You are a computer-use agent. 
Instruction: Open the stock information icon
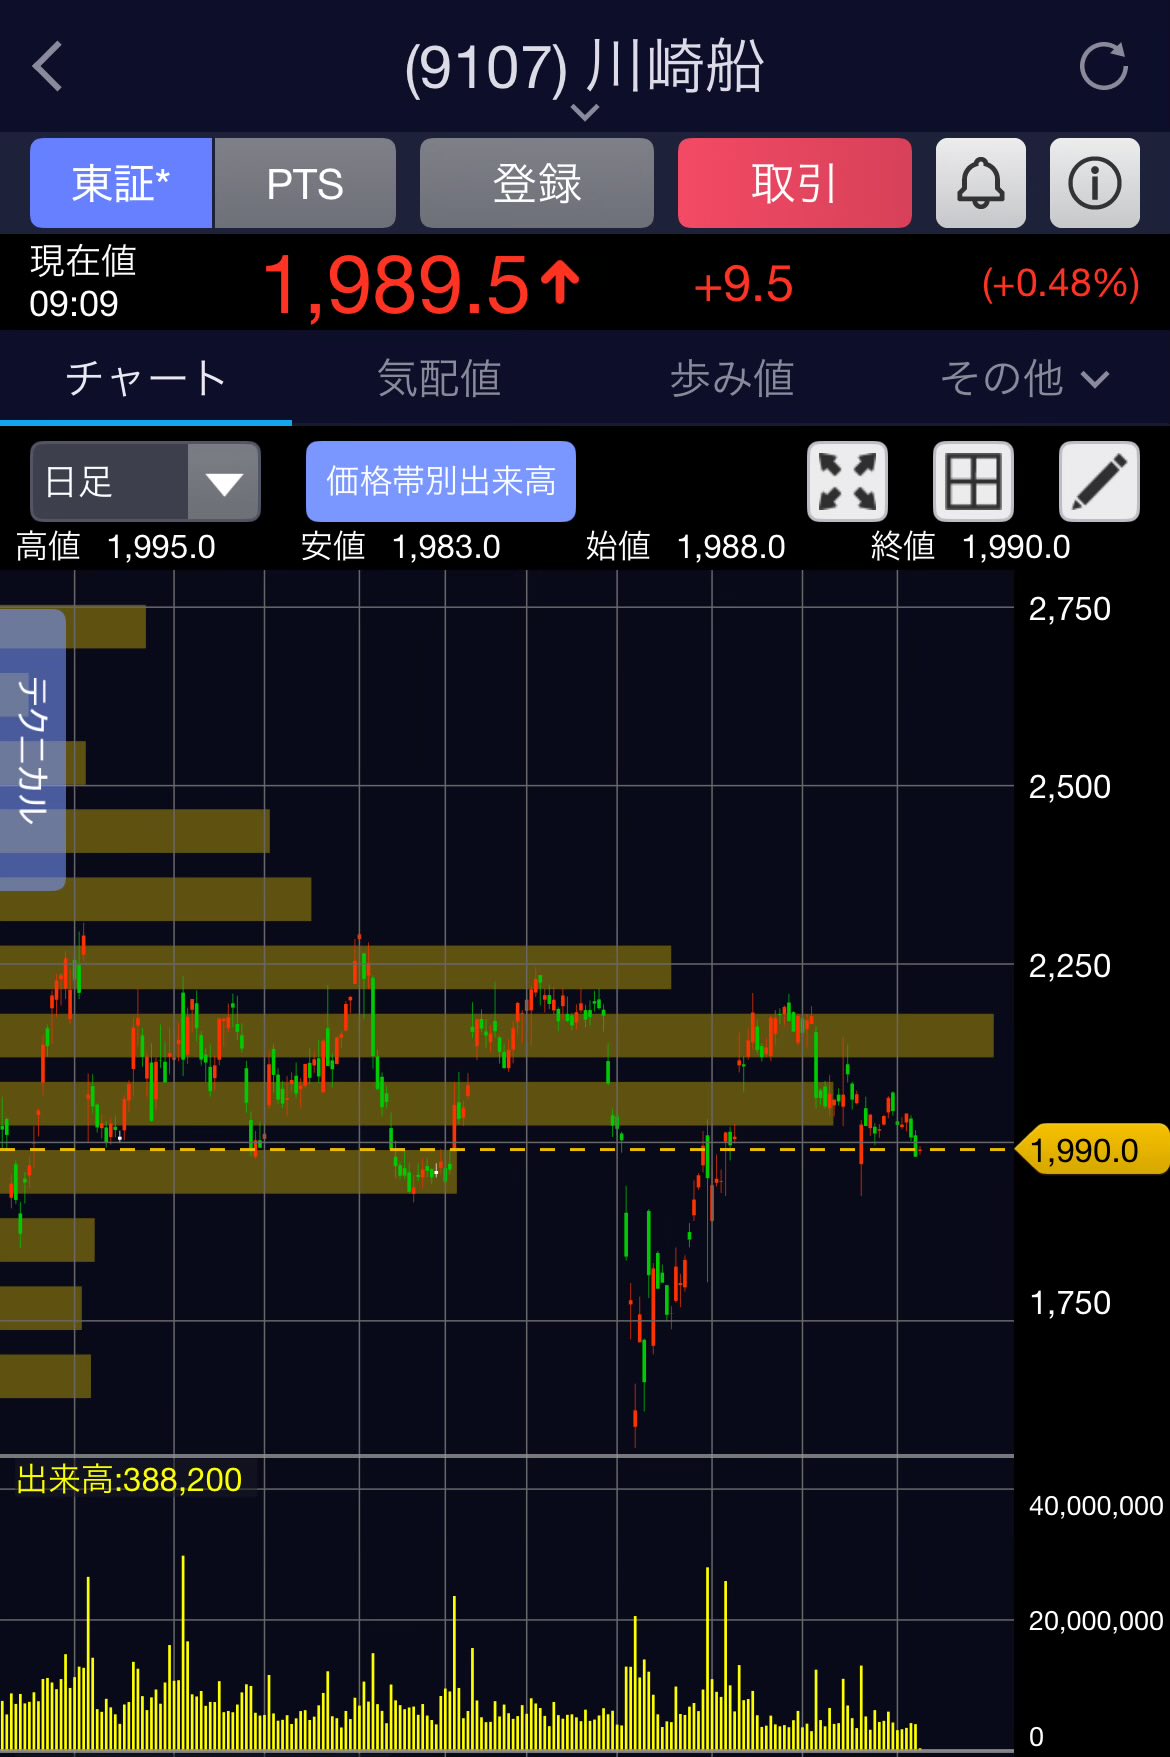click(x=1095, y=183)
